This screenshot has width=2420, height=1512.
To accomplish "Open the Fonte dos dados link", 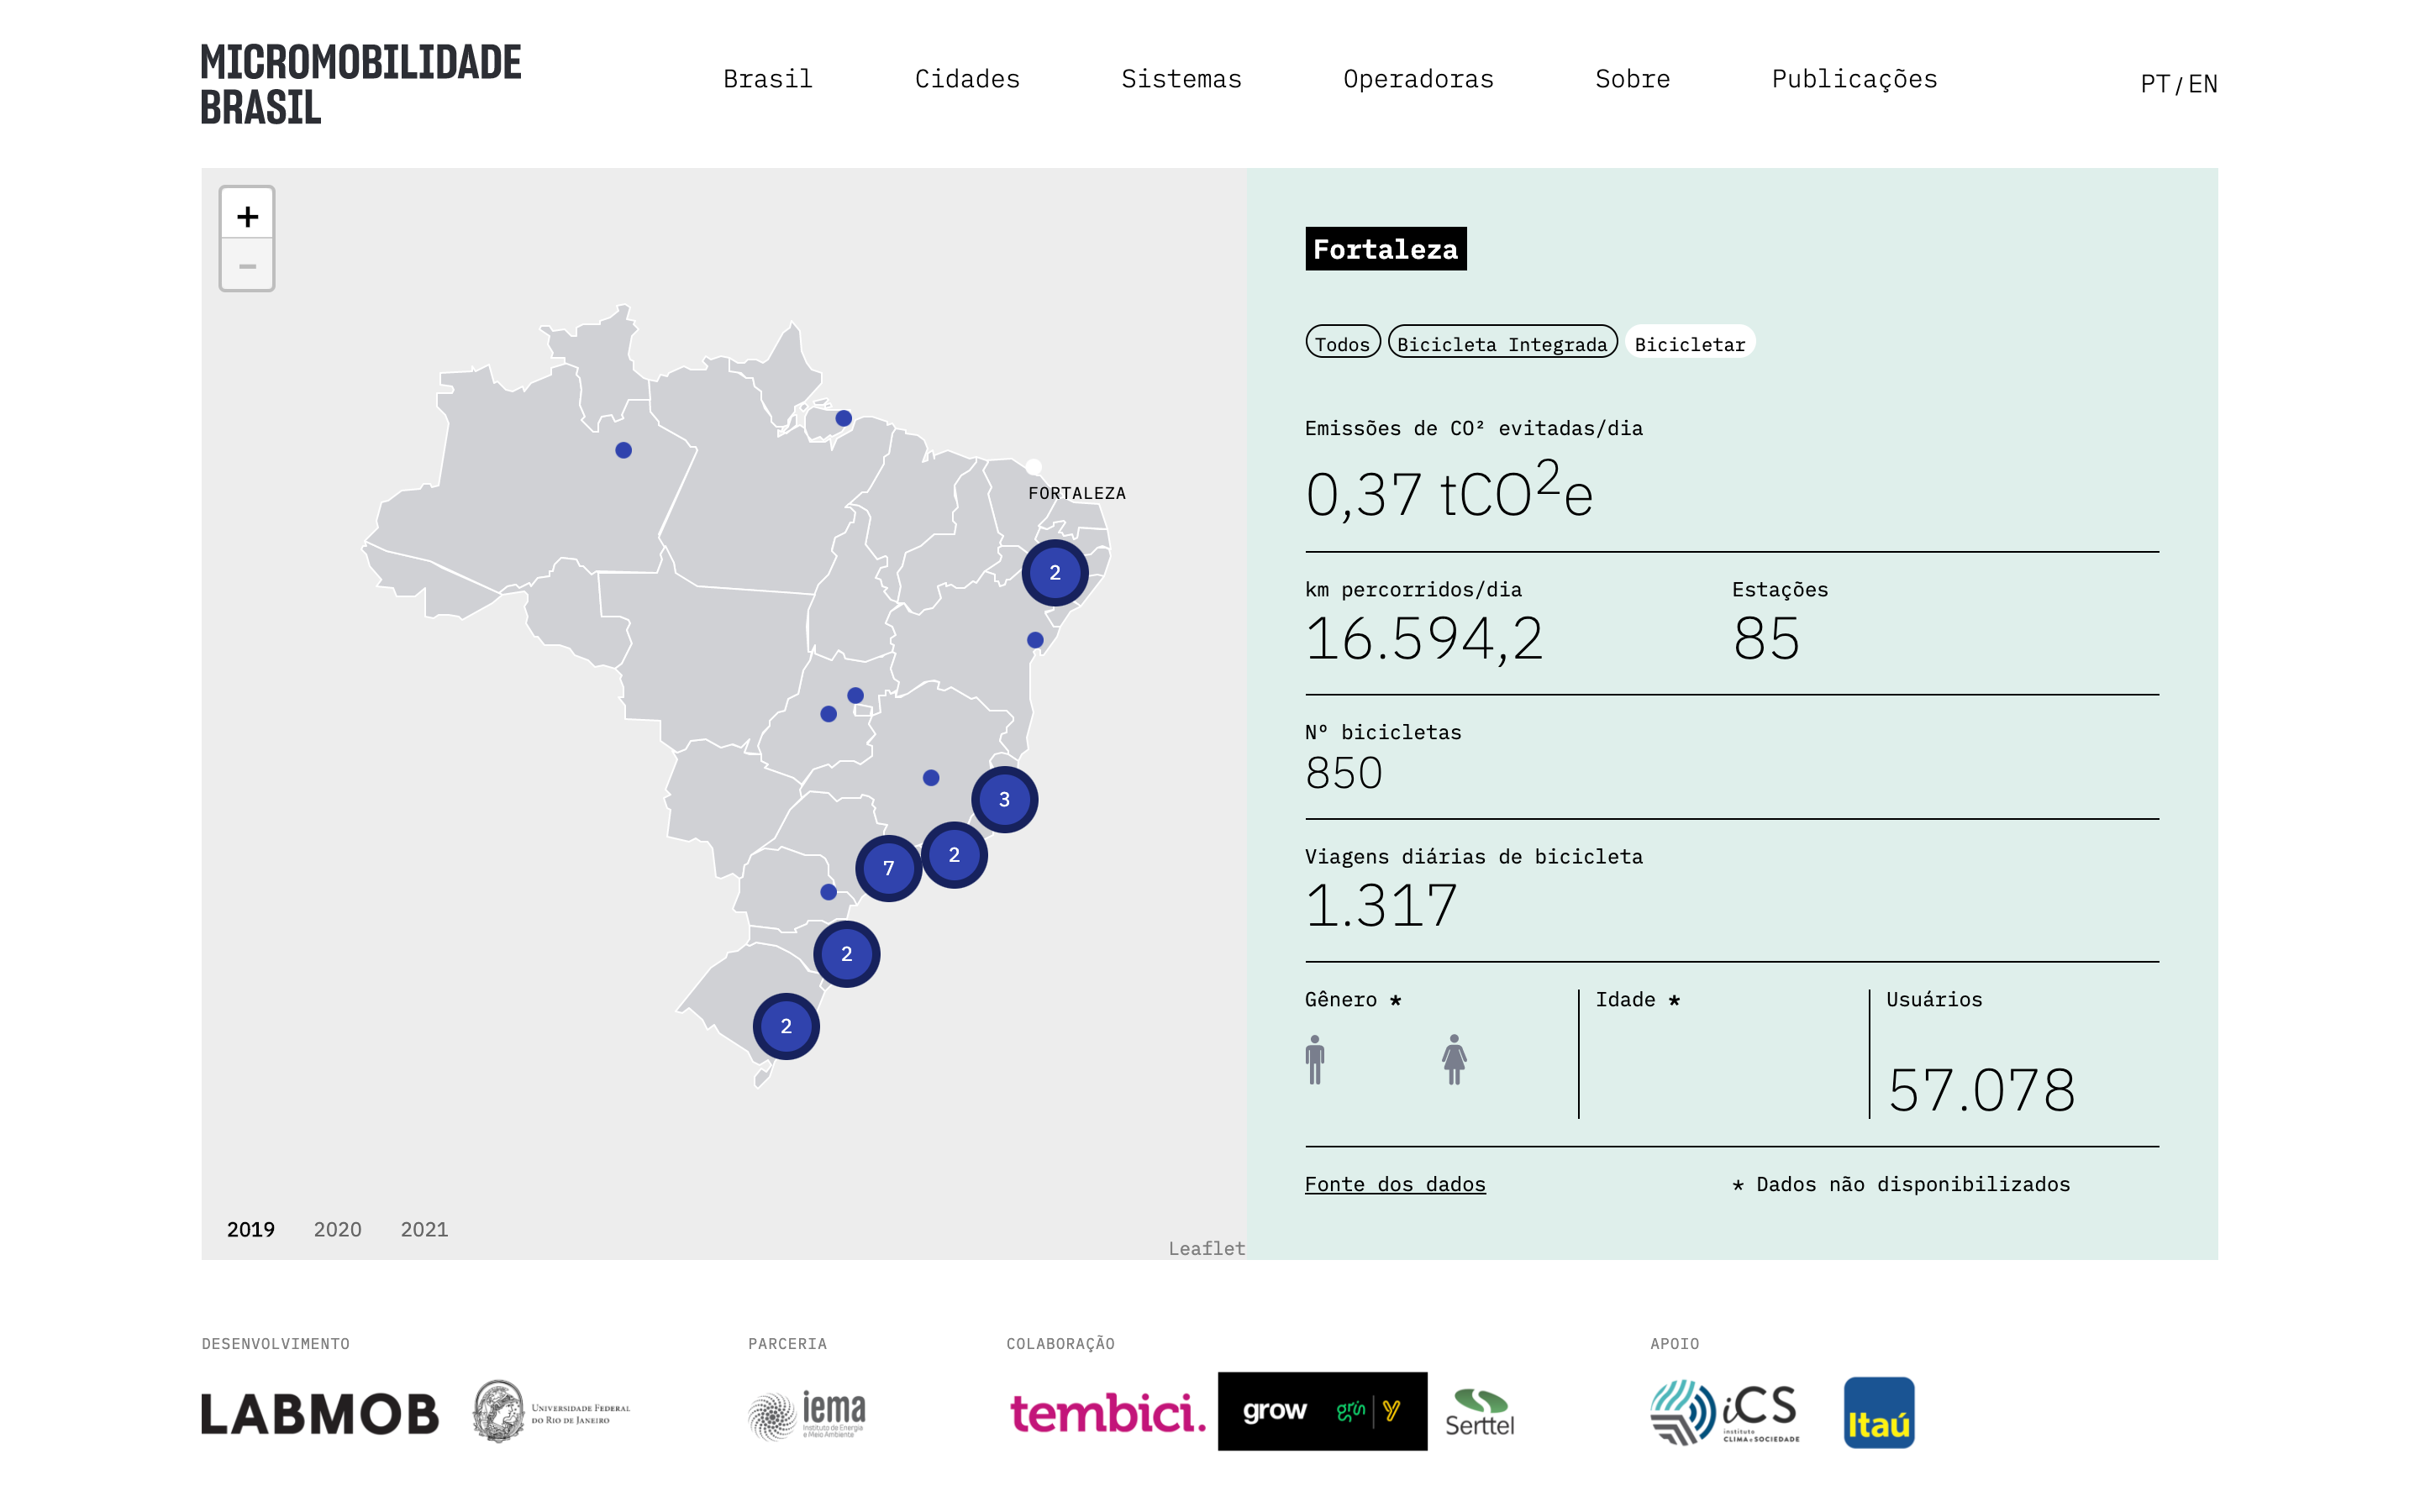I will [1394, 1184].
